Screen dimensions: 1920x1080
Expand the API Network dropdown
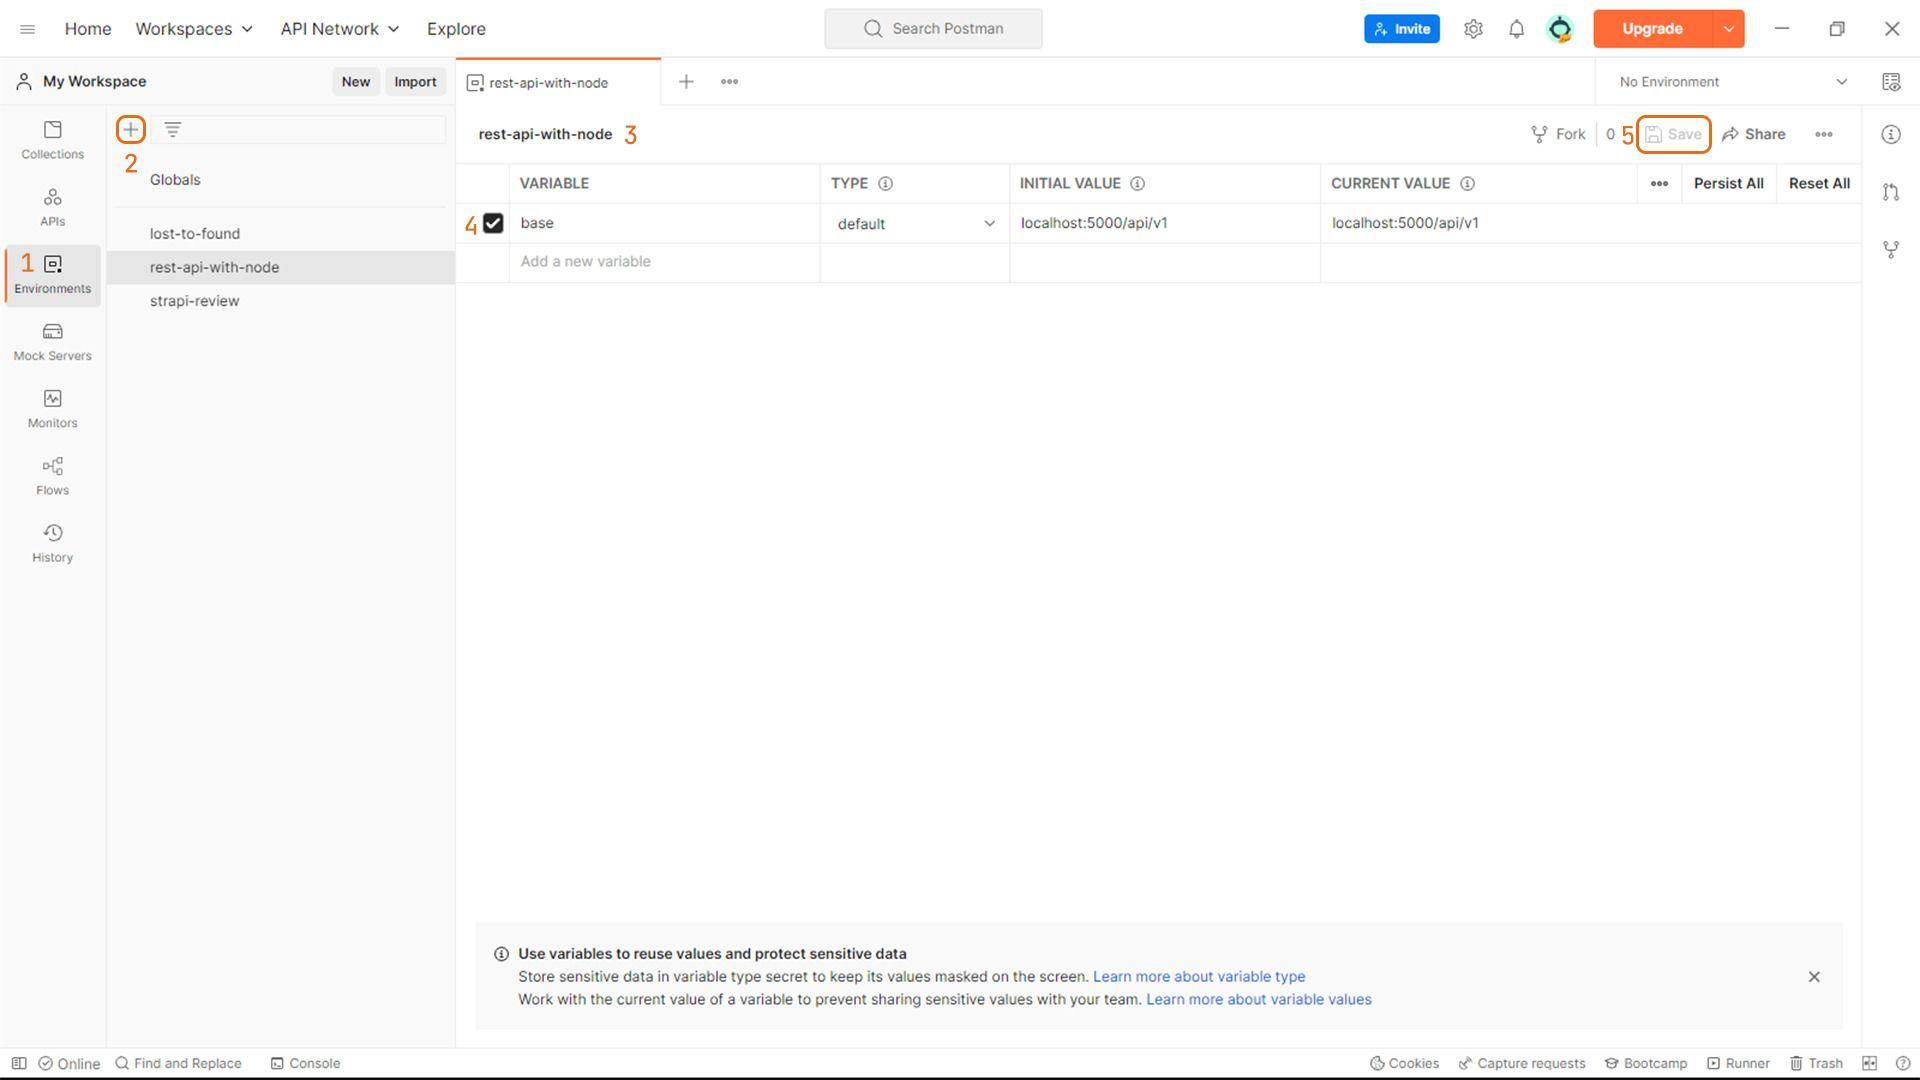pyautogui.click(x=340, y=29)
